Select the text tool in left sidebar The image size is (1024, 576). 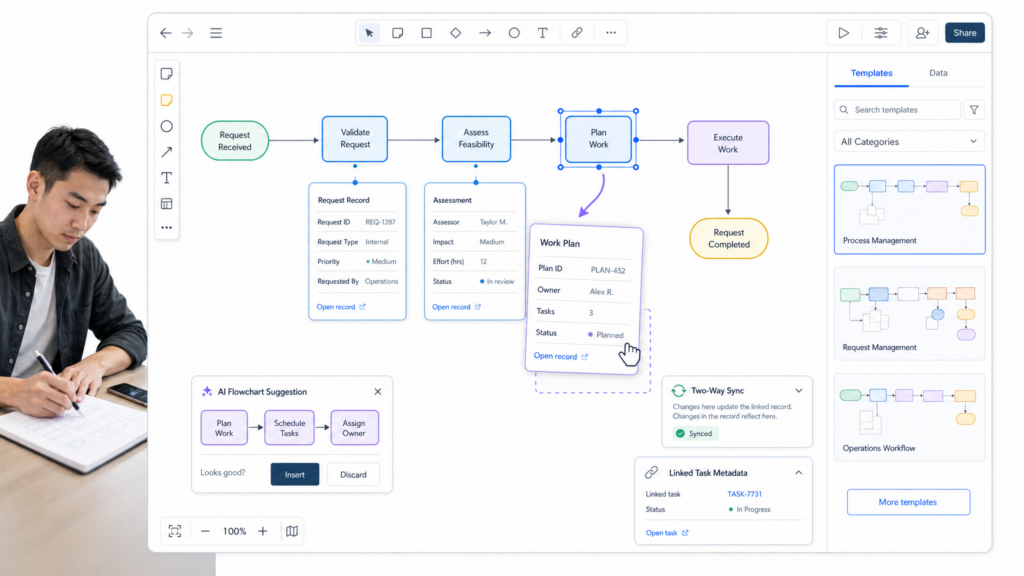click(x=167, y=178)
